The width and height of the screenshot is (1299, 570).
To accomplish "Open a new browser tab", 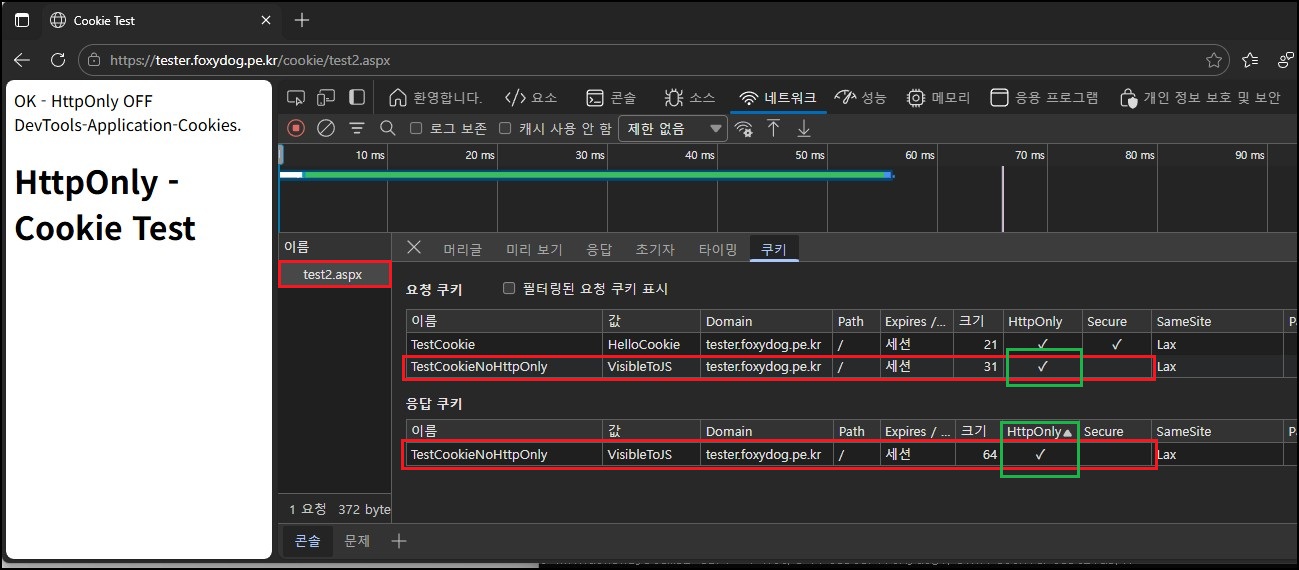I will 302,20.
